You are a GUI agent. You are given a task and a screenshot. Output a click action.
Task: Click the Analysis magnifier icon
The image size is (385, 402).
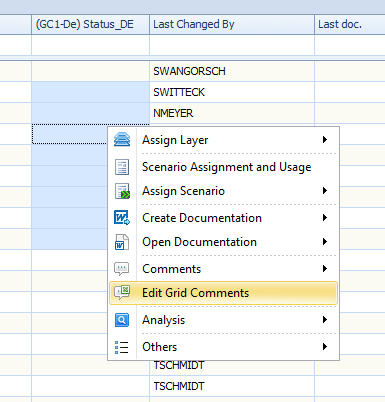coord(122,320)
